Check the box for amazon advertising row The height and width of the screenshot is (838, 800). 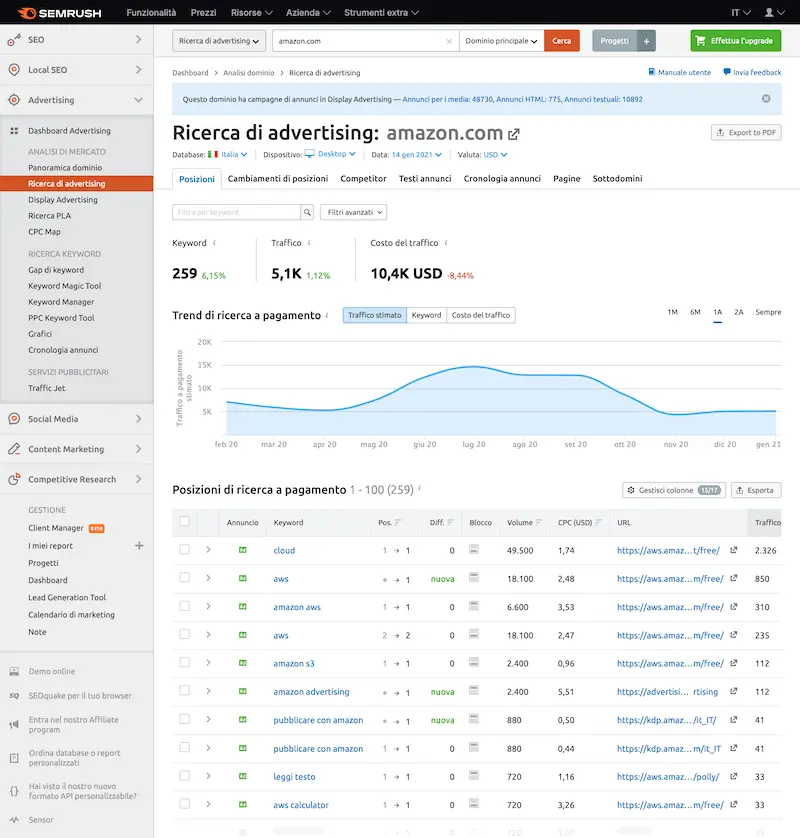click(184, 690)
